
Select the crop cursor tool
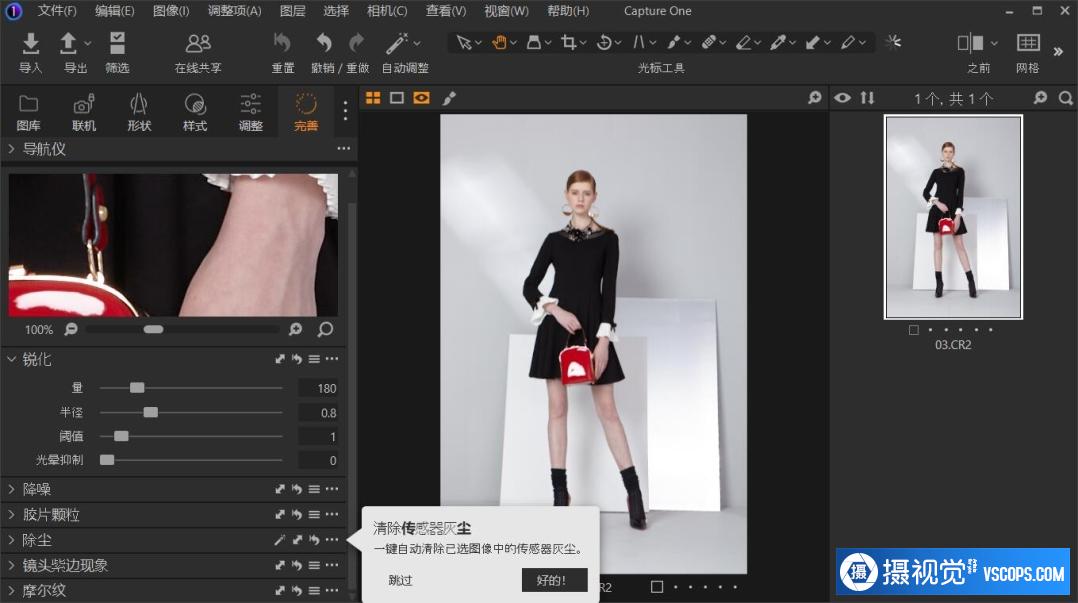(568, 43)
